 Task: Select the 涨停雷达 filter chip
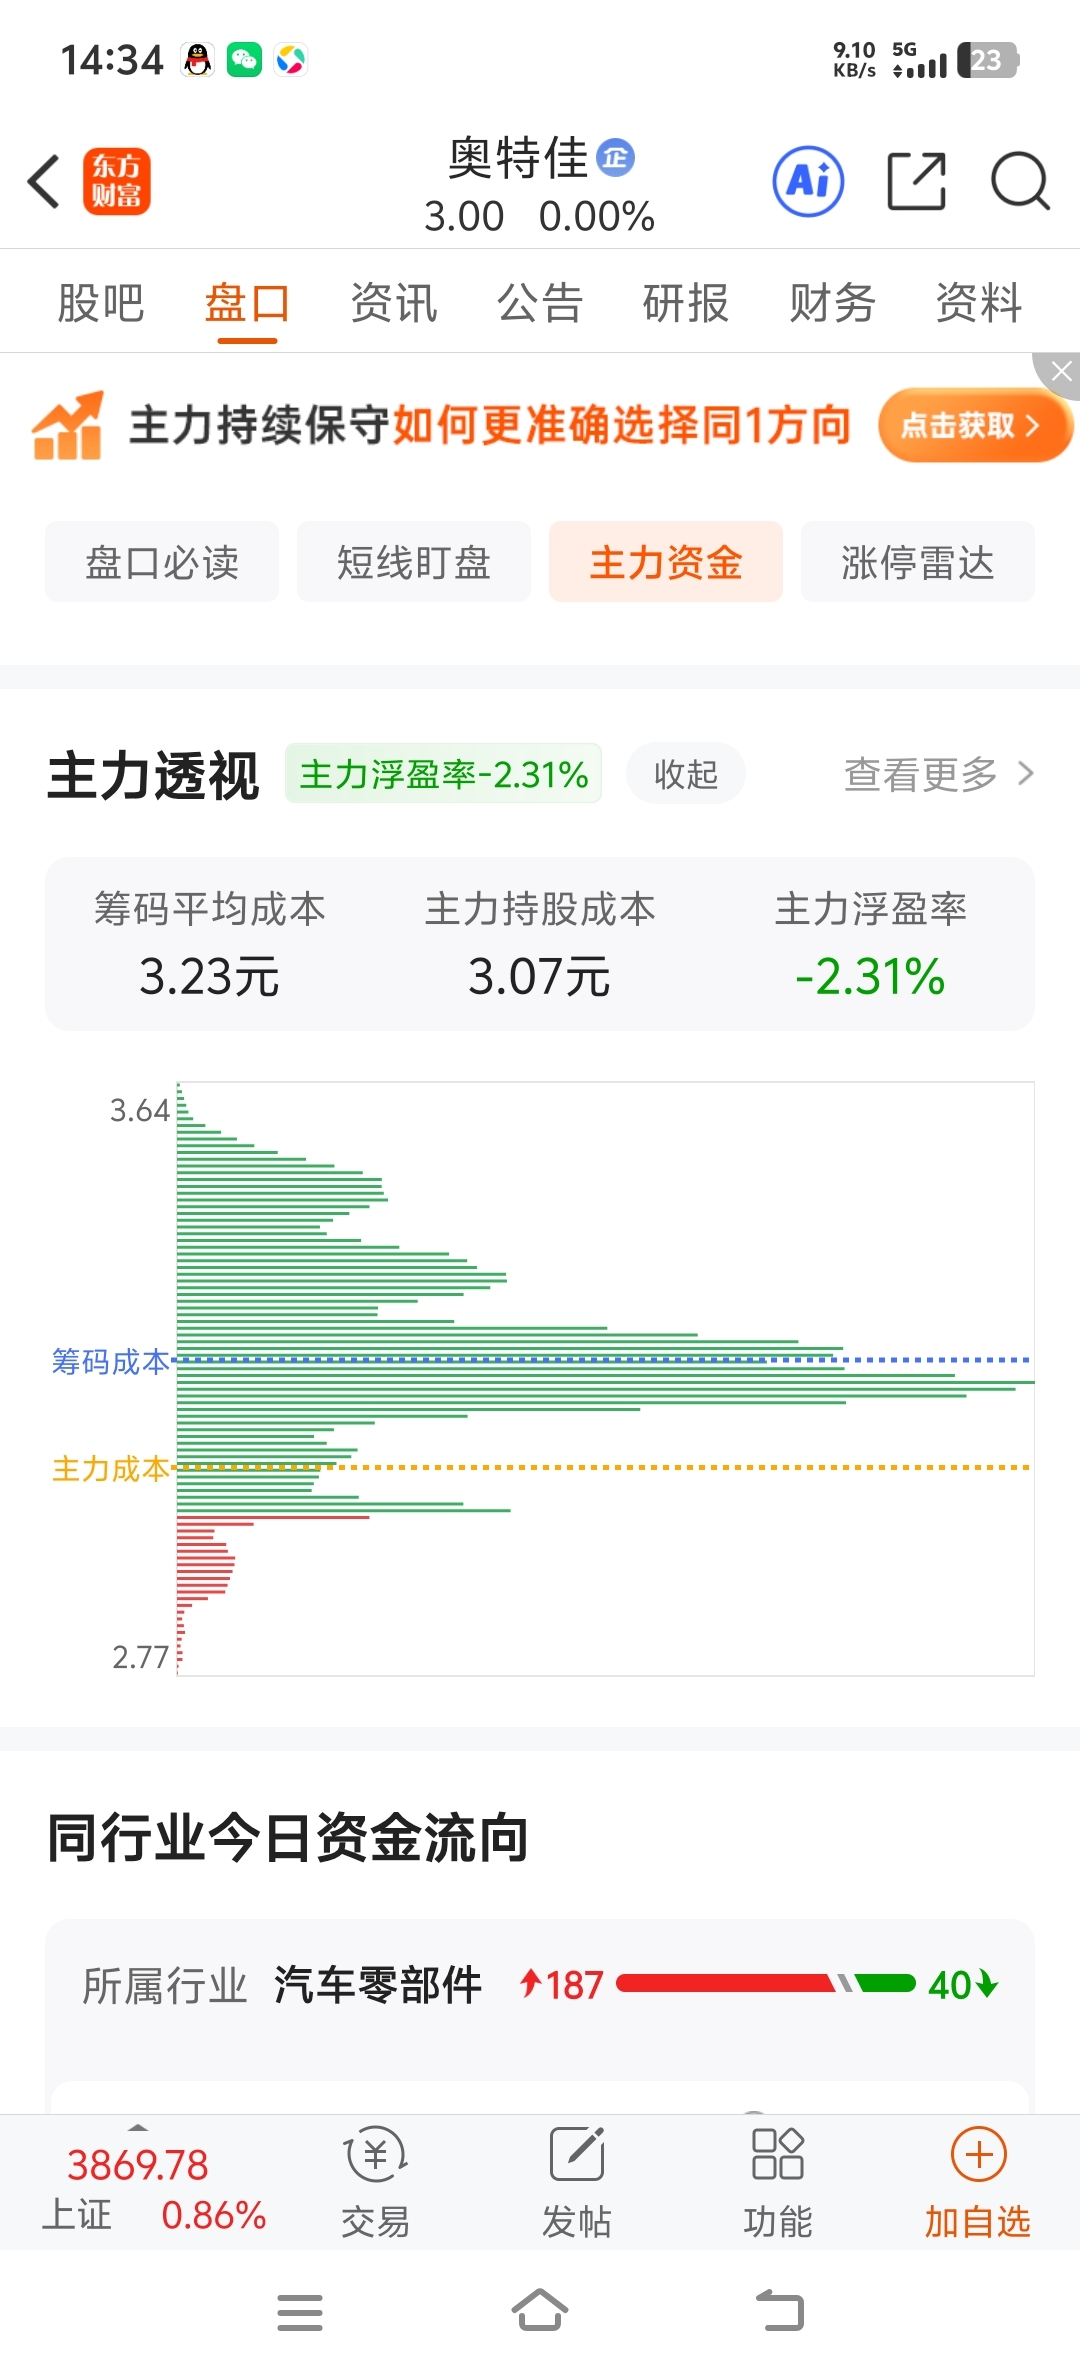pyautogui.click(x=918, y=562)
